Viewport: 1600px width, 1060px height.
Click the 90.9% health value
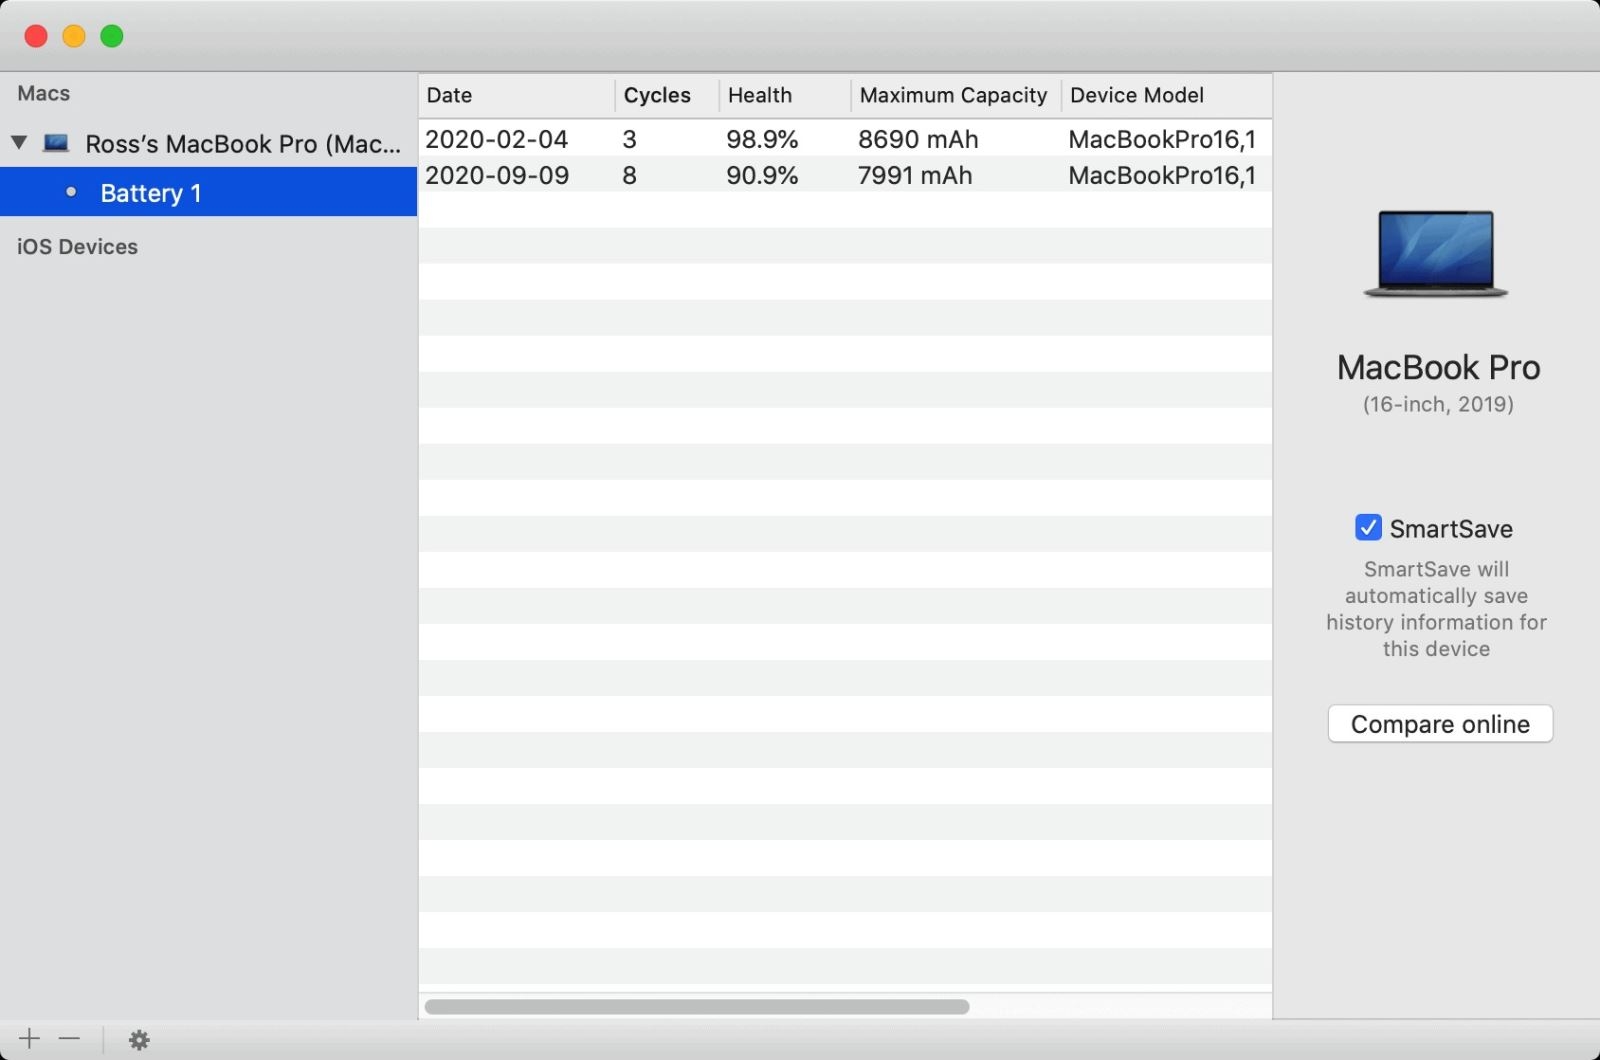[762, 175]
